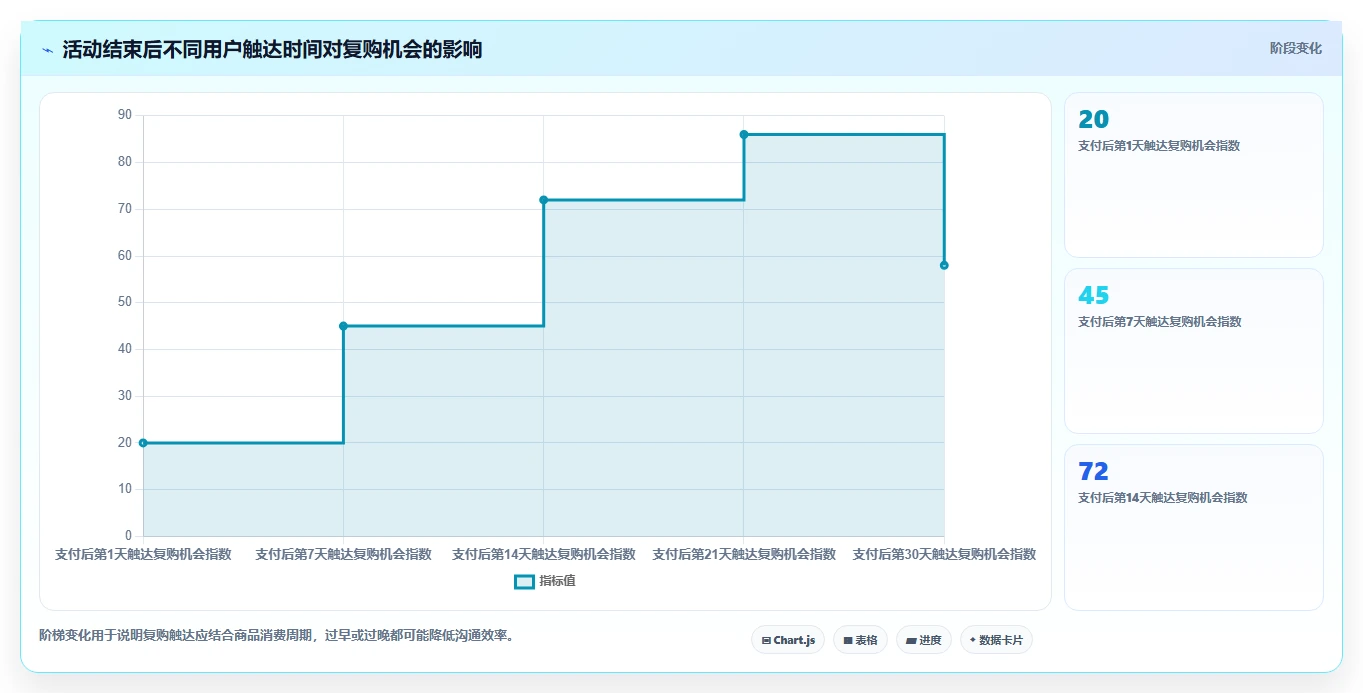Open the card showing value 72
The image size is (1363, 693).
click(1194, 527)
